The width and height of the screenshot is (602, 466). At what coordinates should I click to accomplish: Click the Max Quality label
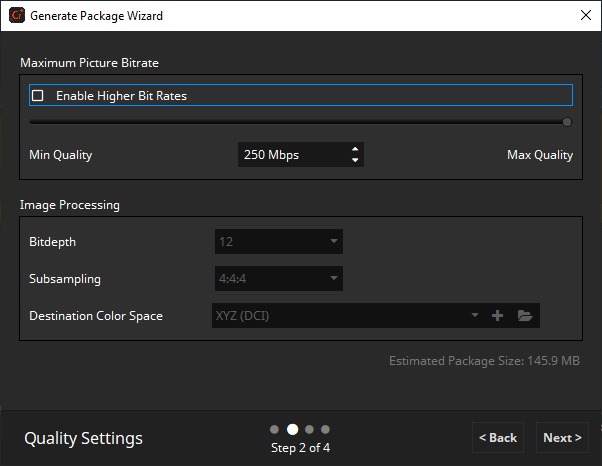click(539, 155)
